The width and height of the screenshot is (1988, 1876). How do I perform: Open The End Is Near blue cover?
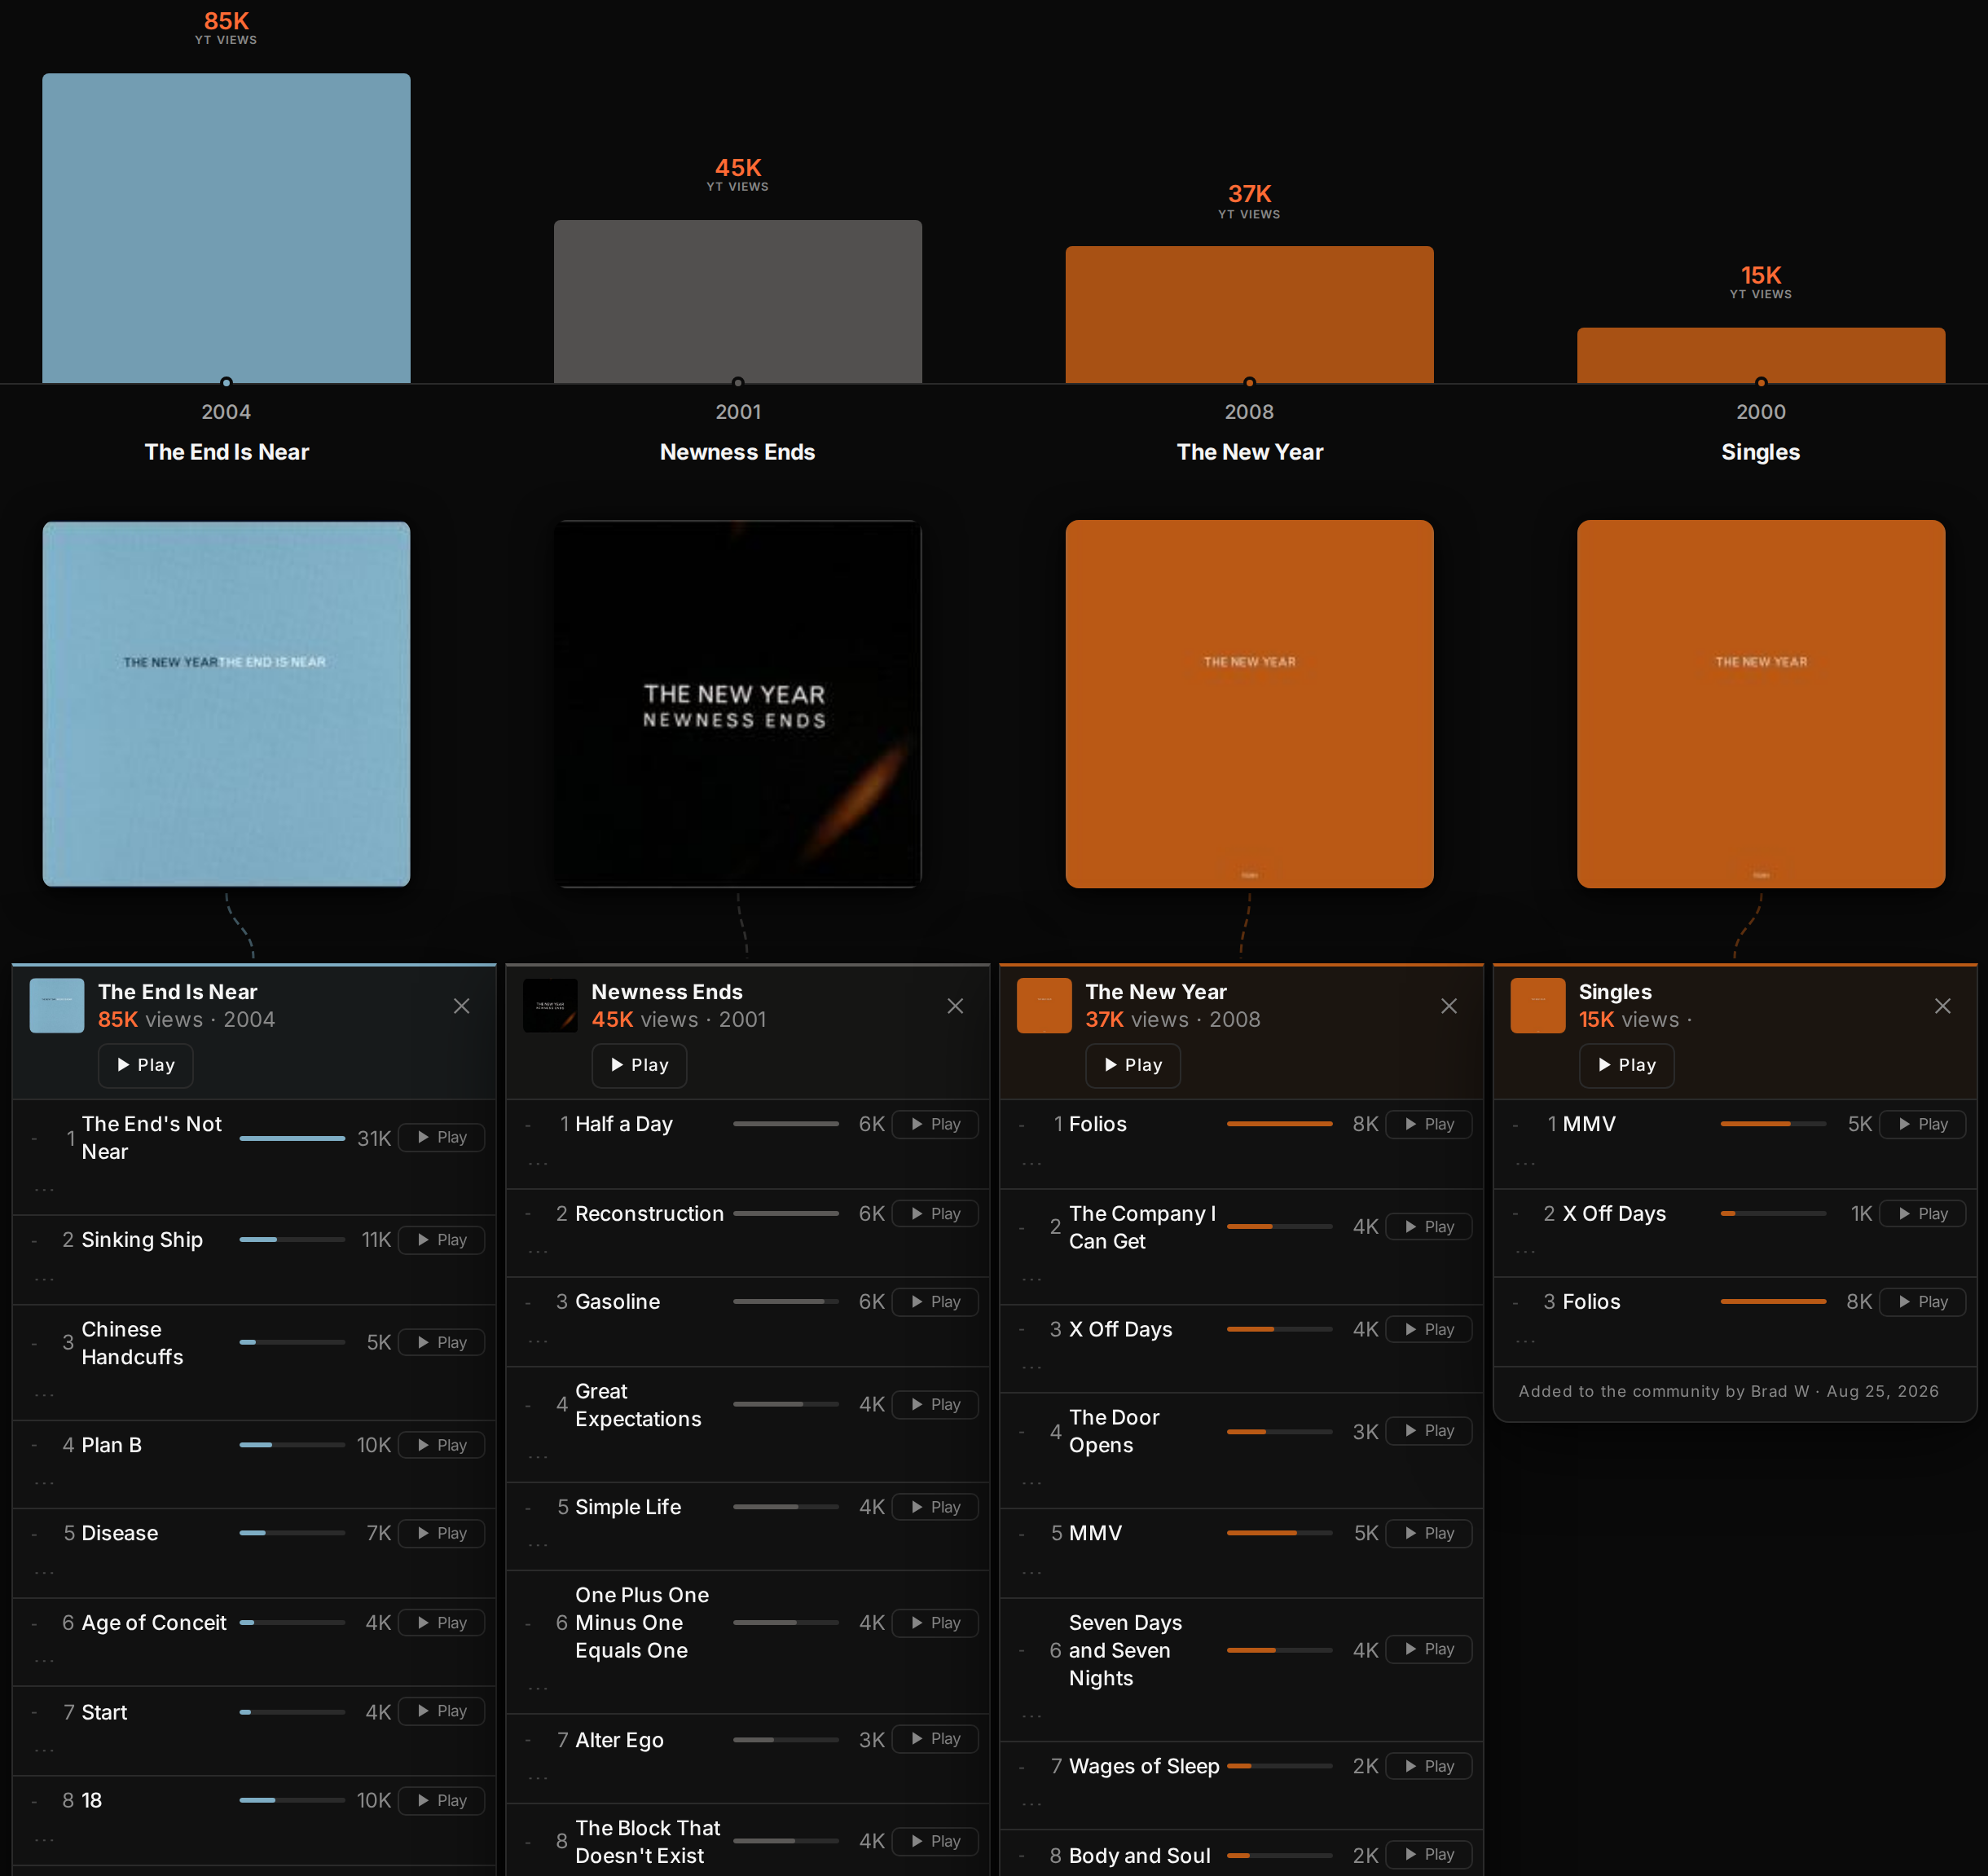[x=226, y=703]
